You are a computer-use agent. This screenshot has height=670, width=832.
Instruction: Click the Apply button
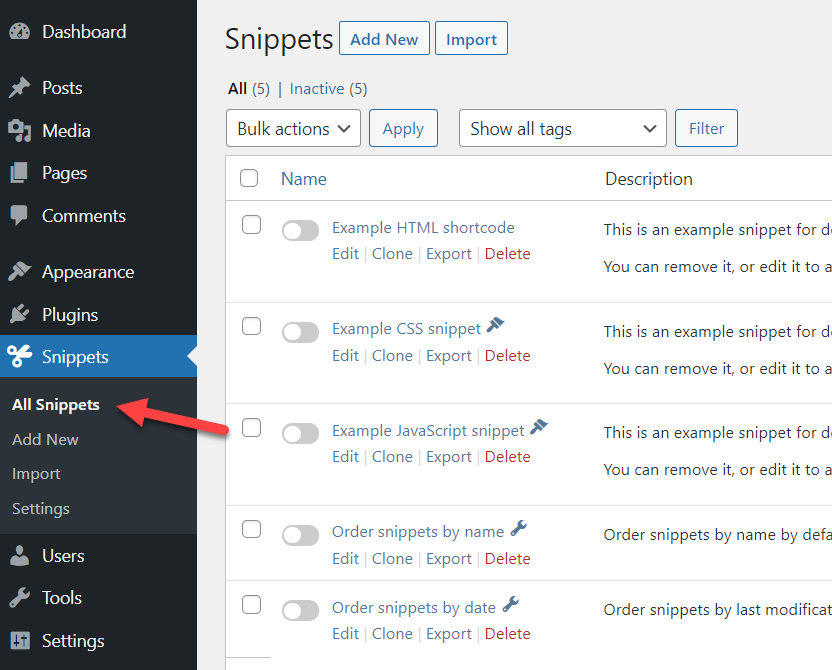pyautogui.click(x=403, y=128)
